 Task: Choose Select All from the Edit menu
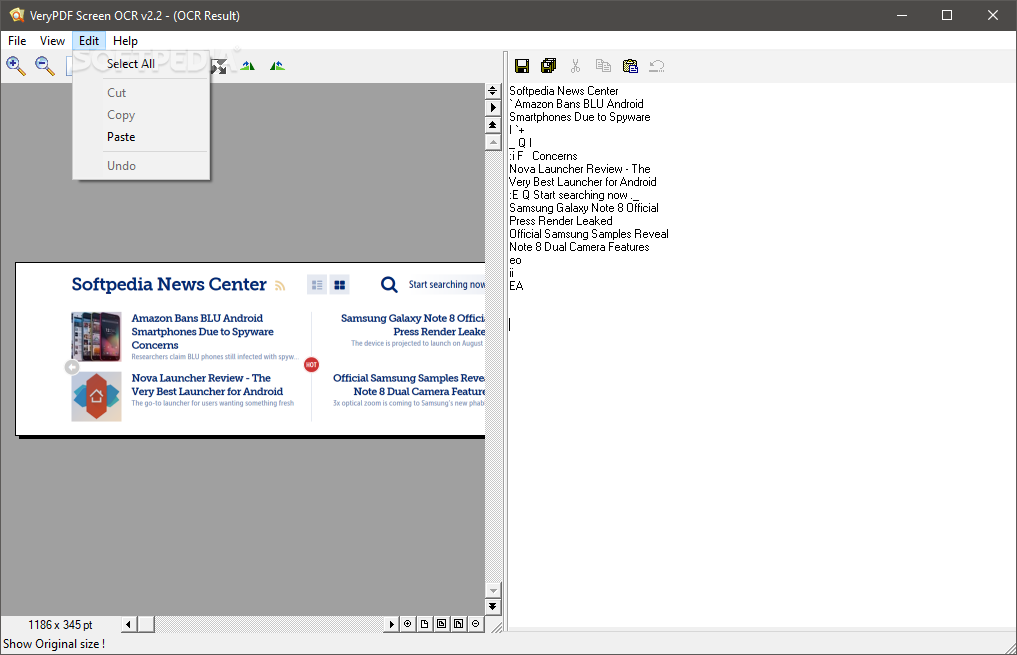pyautogui.click(x=141, y=64)
